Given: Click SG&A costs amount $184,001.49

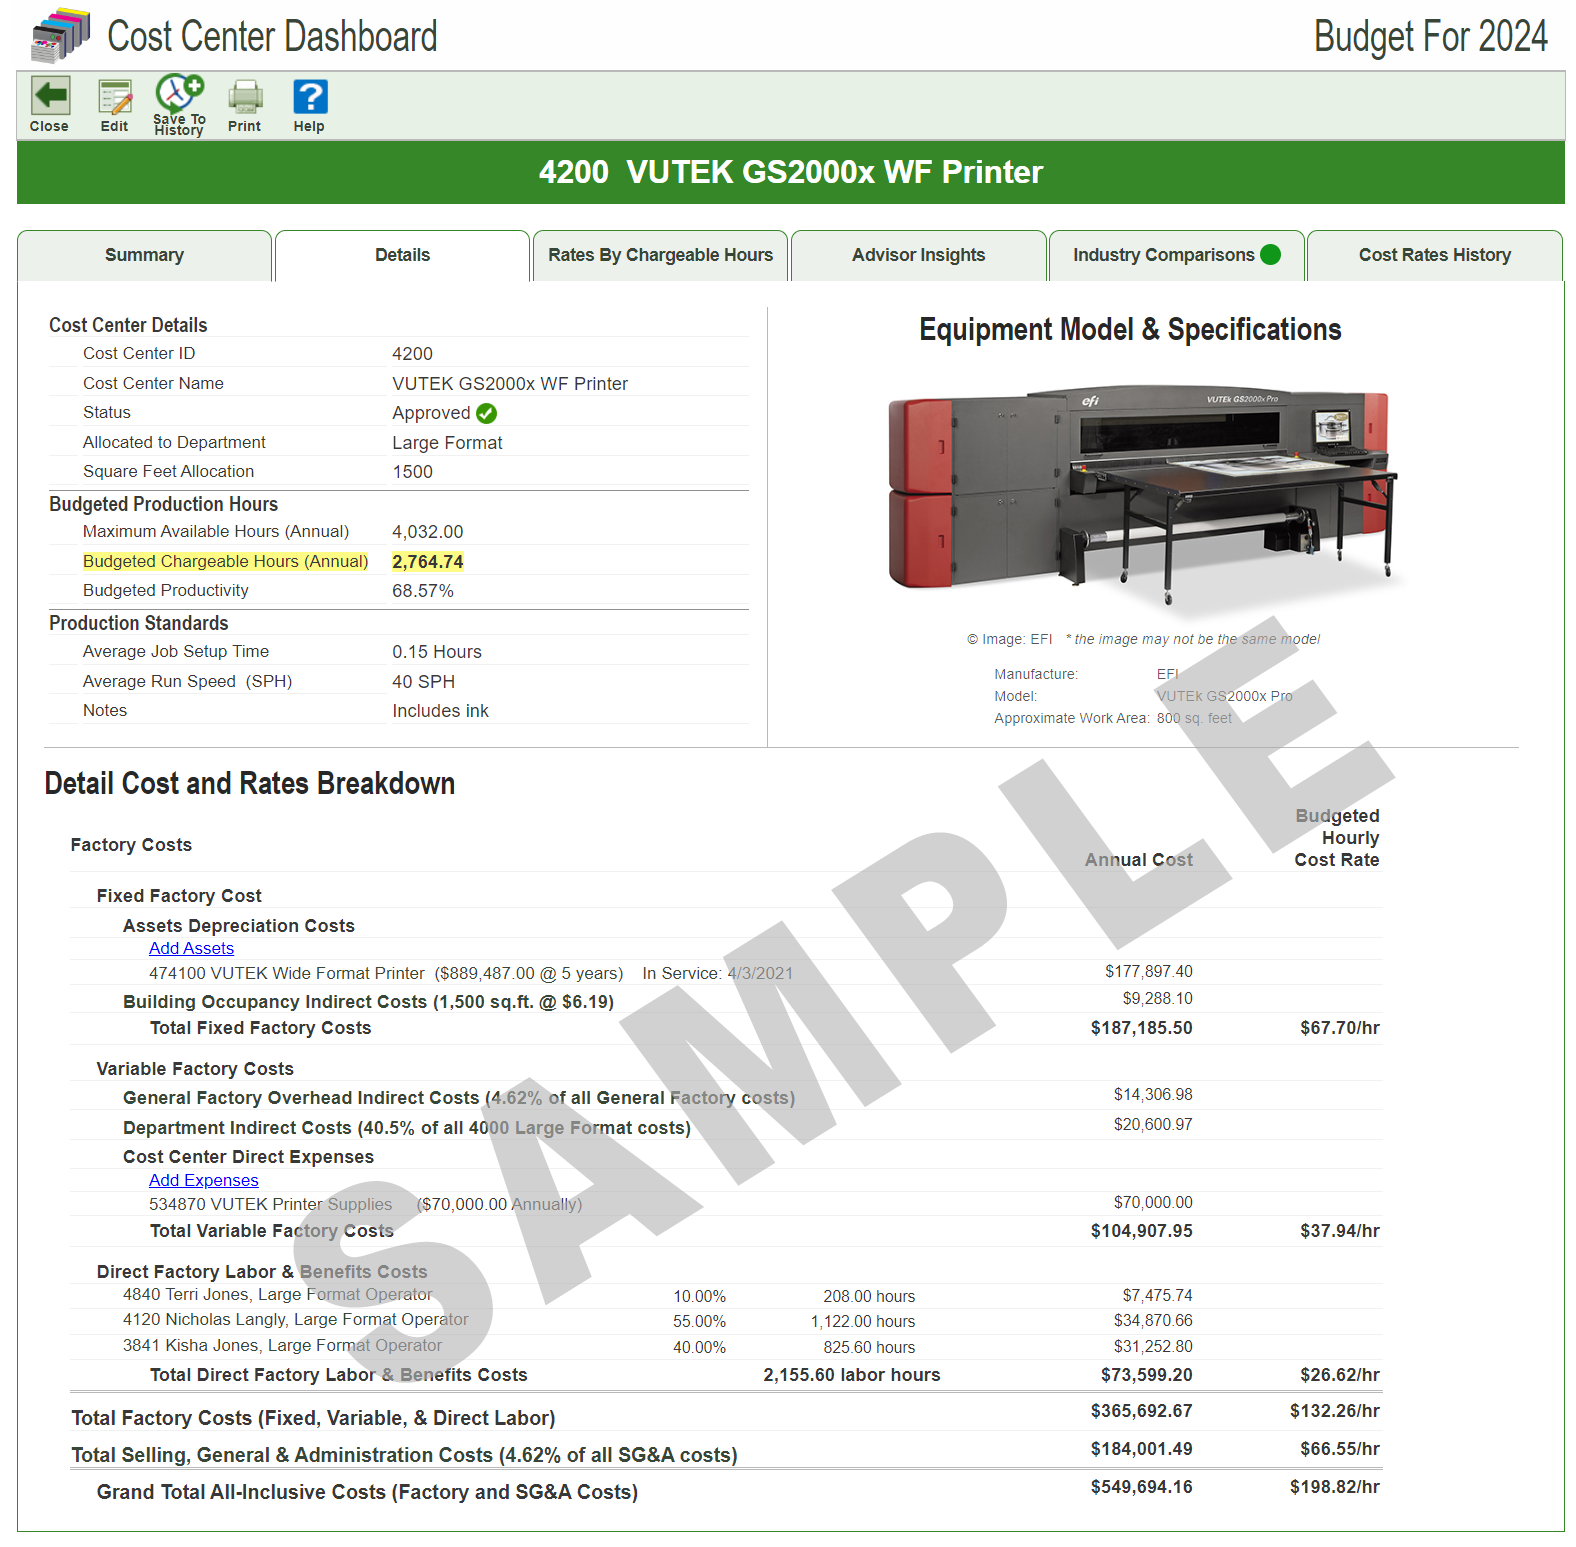Looking at the screenshot, I should pos(1141,1449).
